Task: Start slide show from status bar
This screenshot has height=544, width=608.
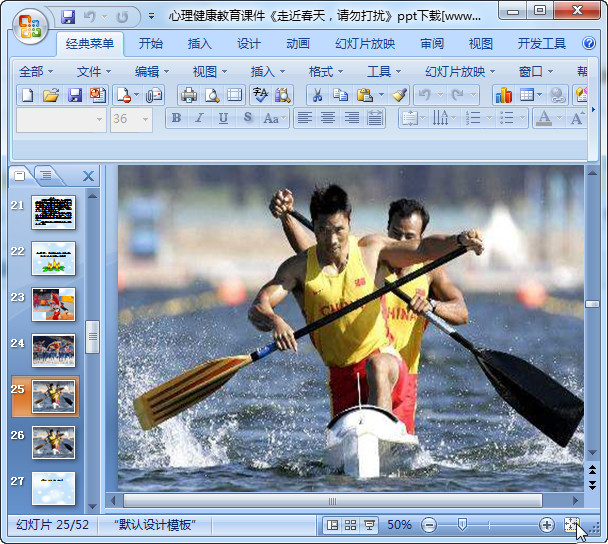Action: coord(369,525)
